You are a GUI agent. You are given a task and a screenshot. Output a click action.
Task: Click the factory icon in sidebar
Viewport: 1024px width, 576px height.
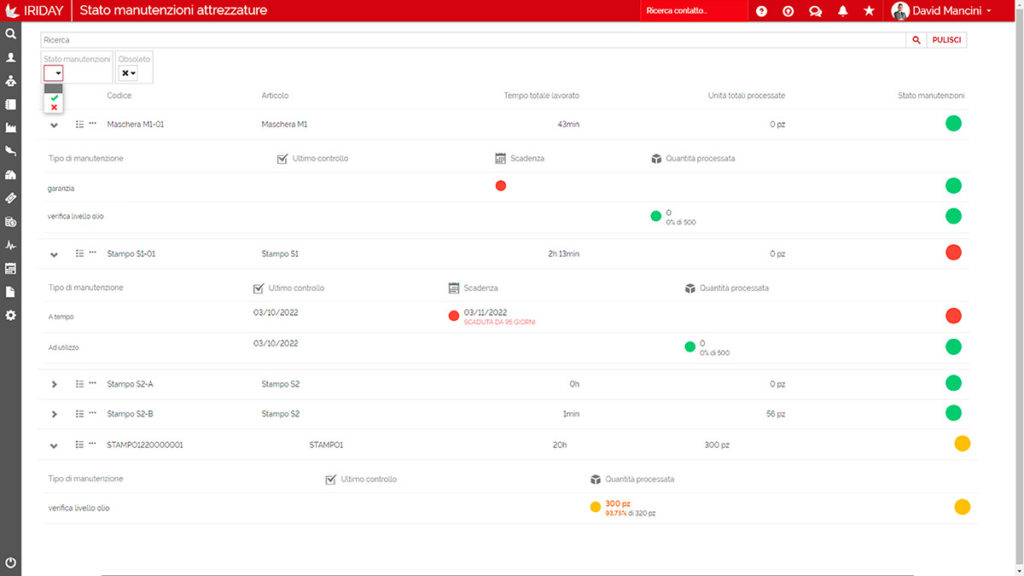pyautogui.click(x=11, y=128)
